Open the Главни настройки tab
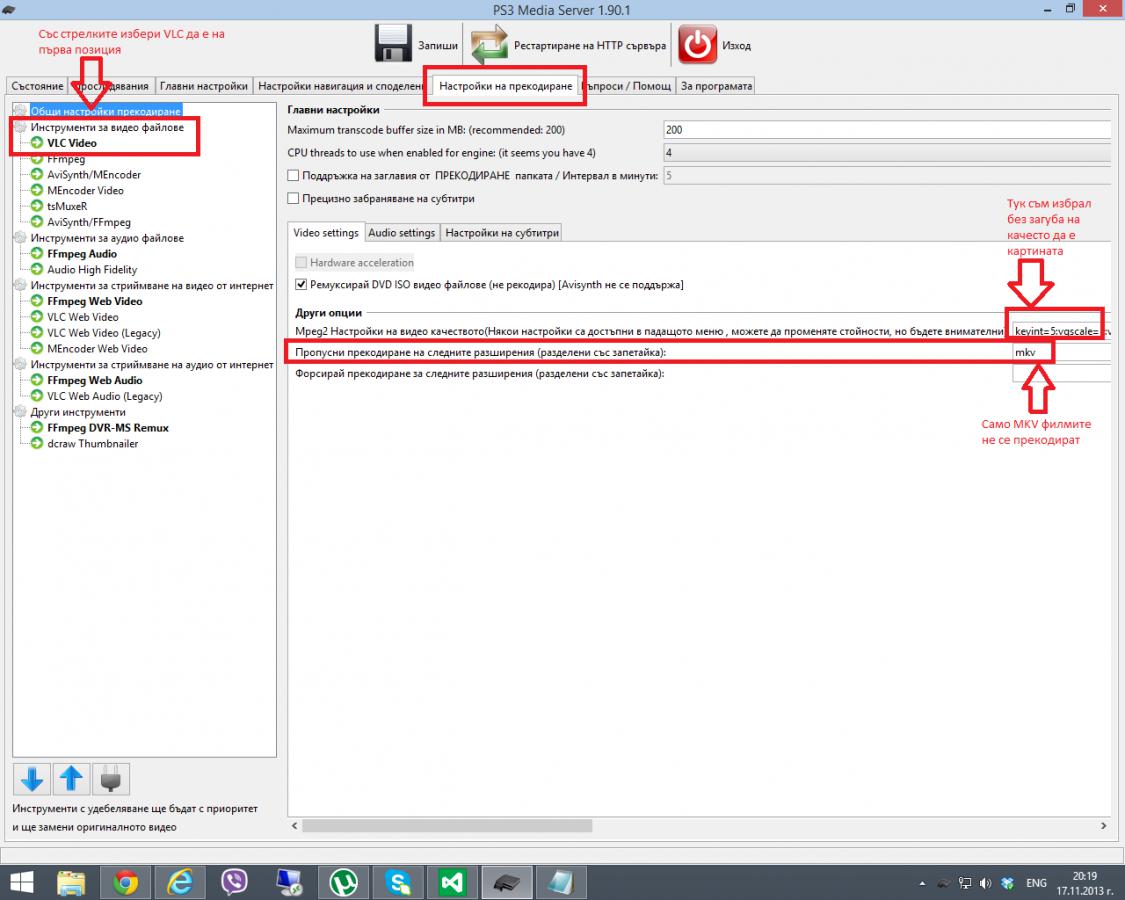 pos(204,85)
